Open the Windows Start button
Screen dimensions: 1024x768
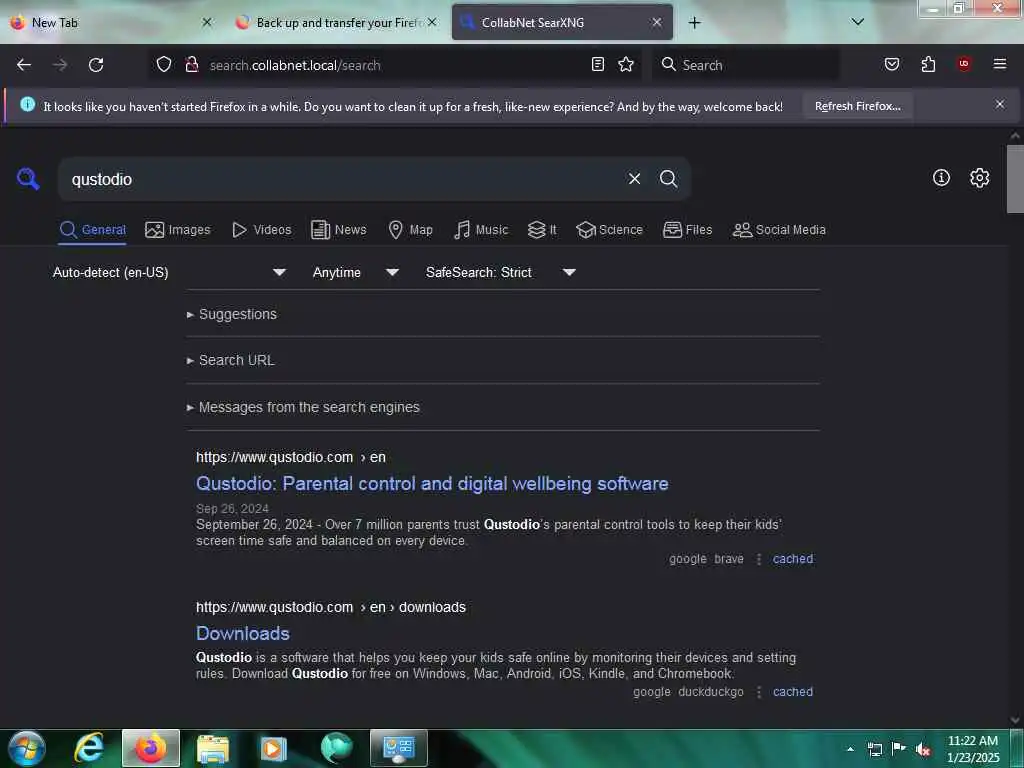(x=27, y=748)
